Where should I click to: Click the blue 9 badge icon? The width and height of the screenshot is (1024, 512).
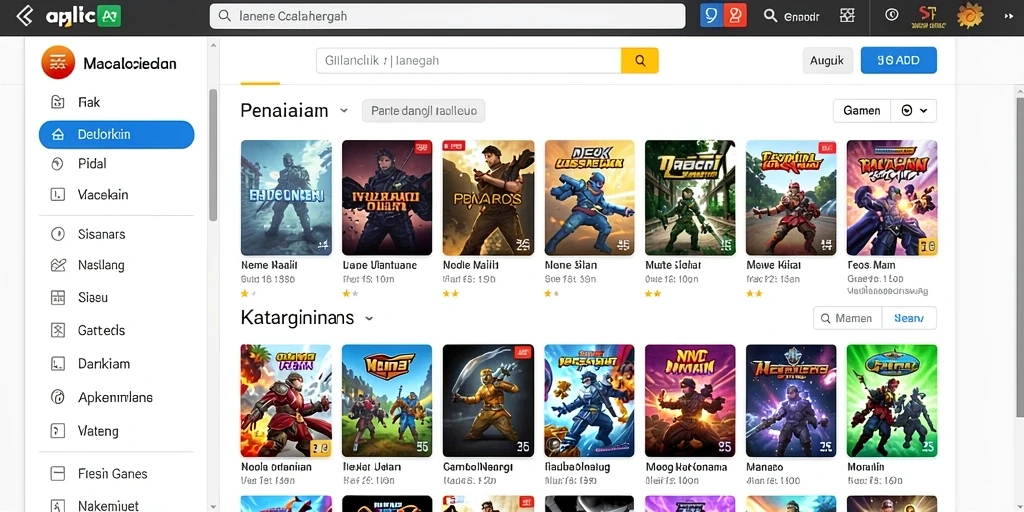(711, 16)
